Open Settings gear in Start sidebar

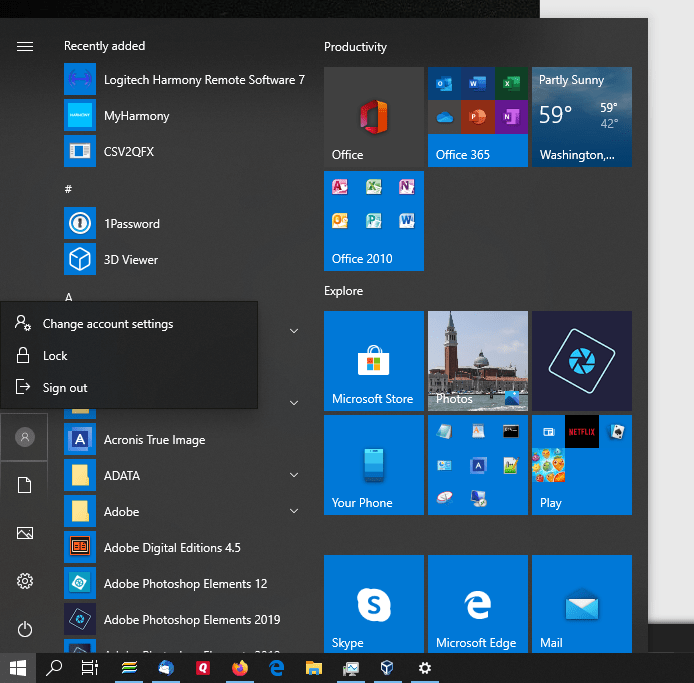tap(24, 581)
